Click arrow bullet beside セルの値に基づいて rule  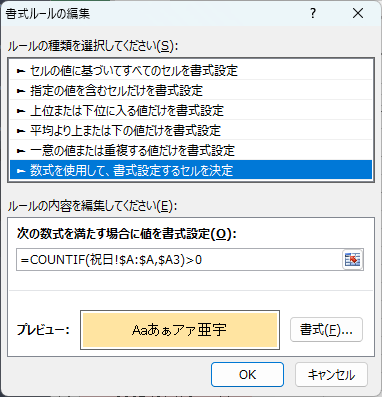pos(21,71)
